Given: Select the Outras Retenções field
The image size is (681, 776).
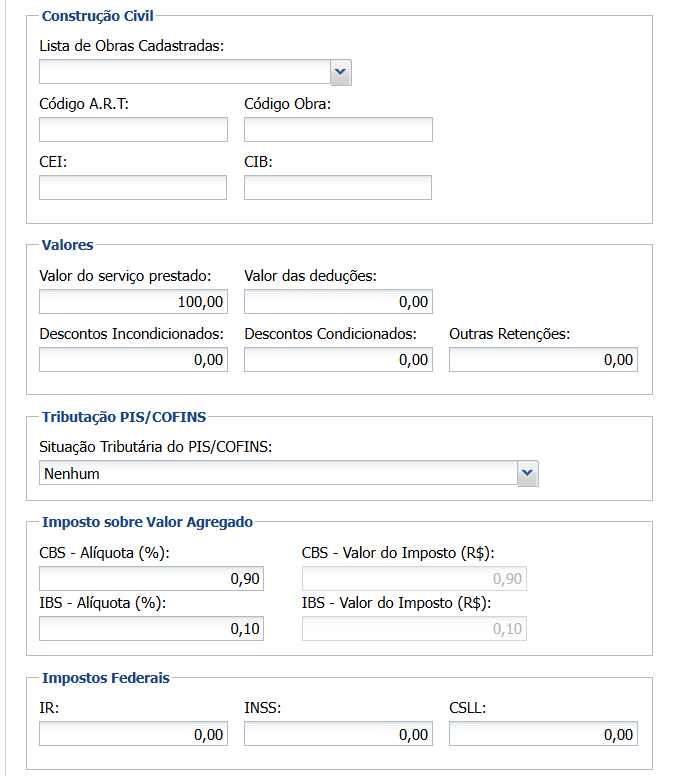Looking at the screenshot, I should pyautogui.click(x=543, y=360).
